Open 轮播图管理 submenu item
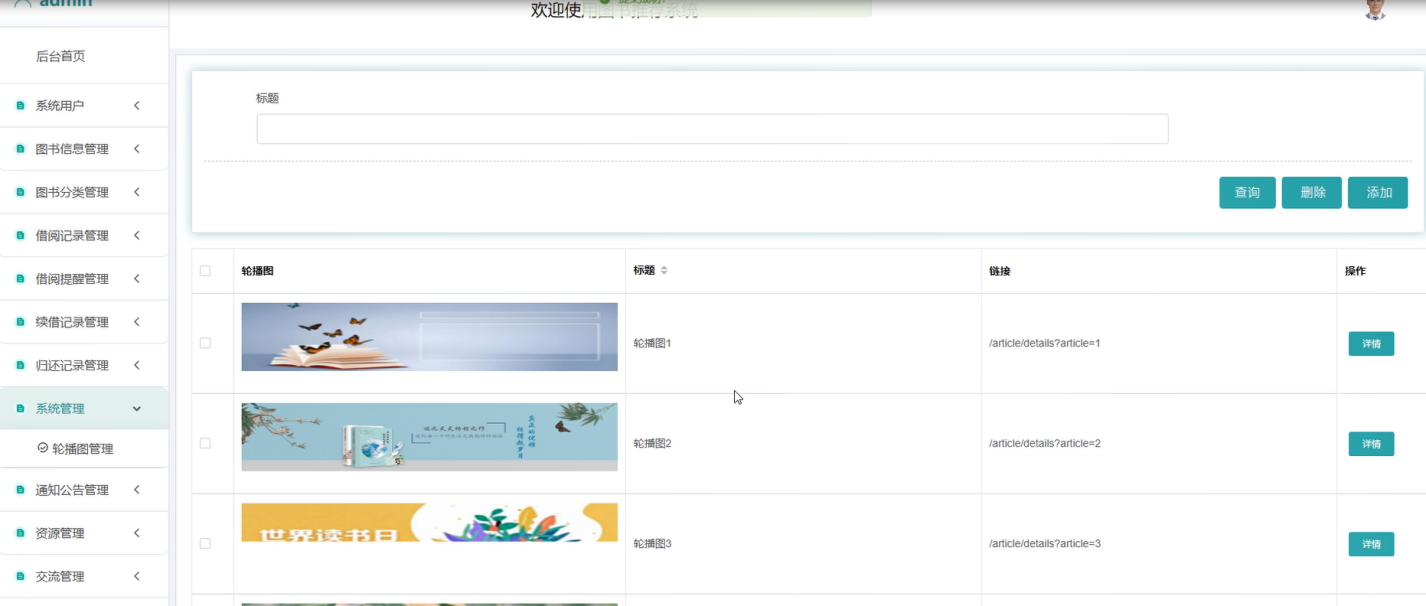The width and height of the screenshot is (1426, 606). click(82, 449)
